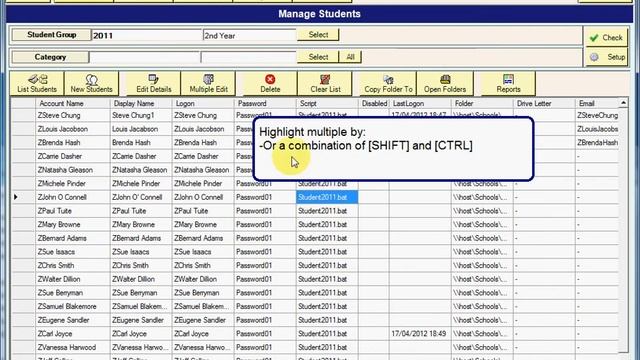The image size is (640, 360).
Task: Click the Copy Folder To icon
Action: 388,83
